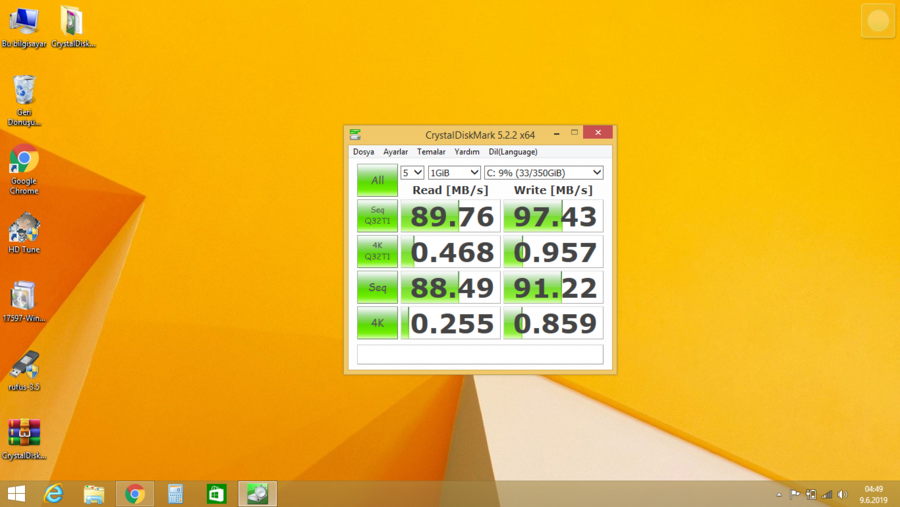This screenshot has width=900, height=507.
Task: Show hidden tray icons arrow
Action: pyautogui.click(x=779, y=494)
